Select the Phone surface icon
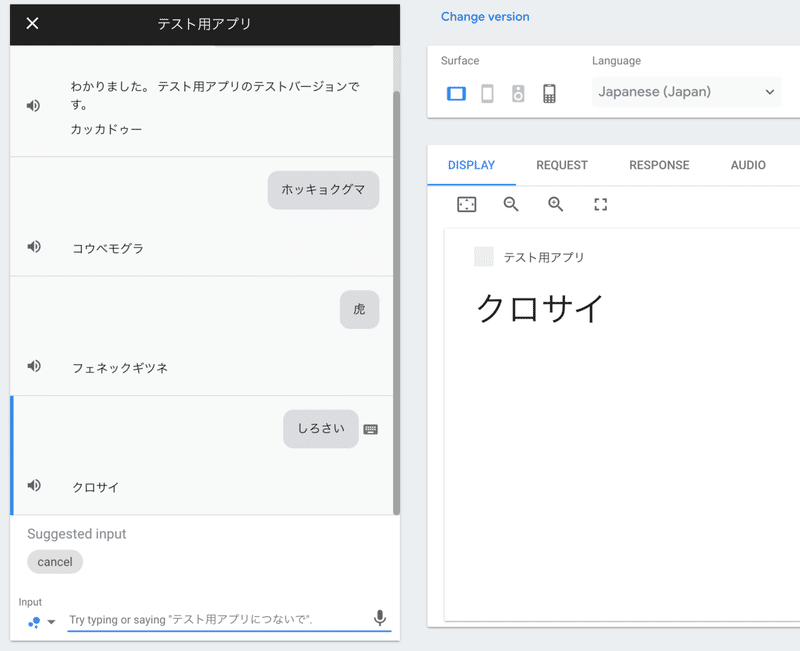Image resolution: width=800 pixels, height=651 pixels. click(x=487, y=94)
